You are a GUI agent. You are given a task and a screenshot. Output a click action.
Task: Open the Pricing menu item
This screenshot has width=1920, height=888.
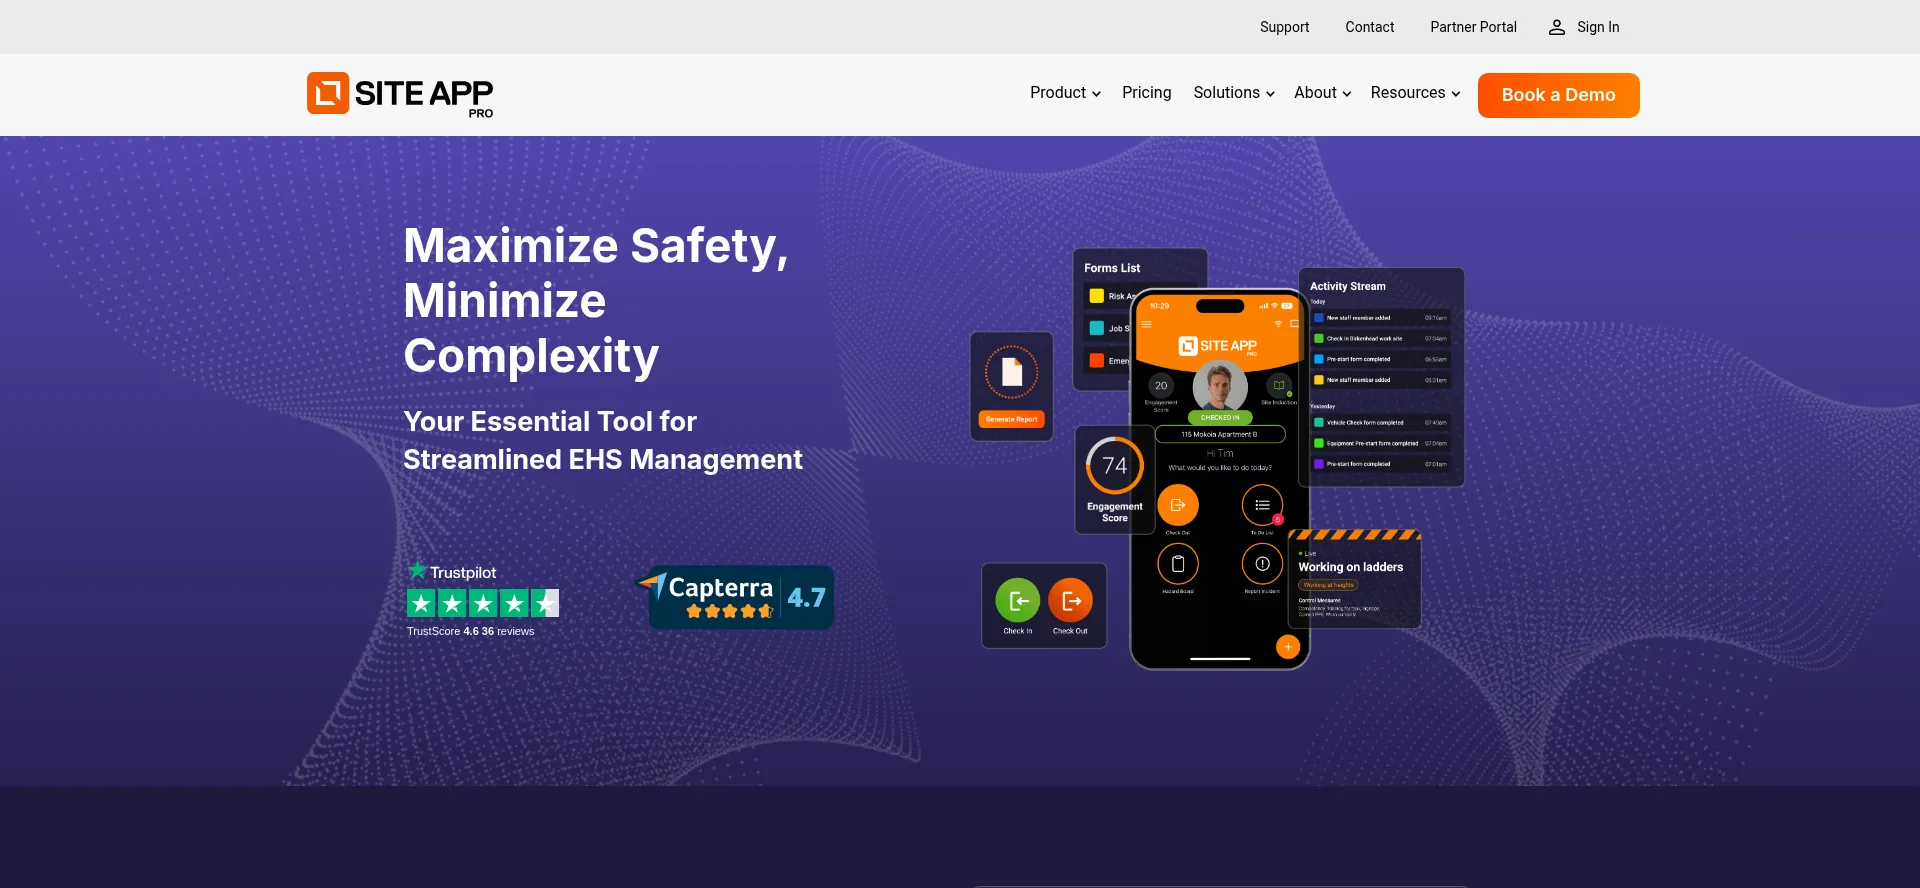[x=1146, y=93]
